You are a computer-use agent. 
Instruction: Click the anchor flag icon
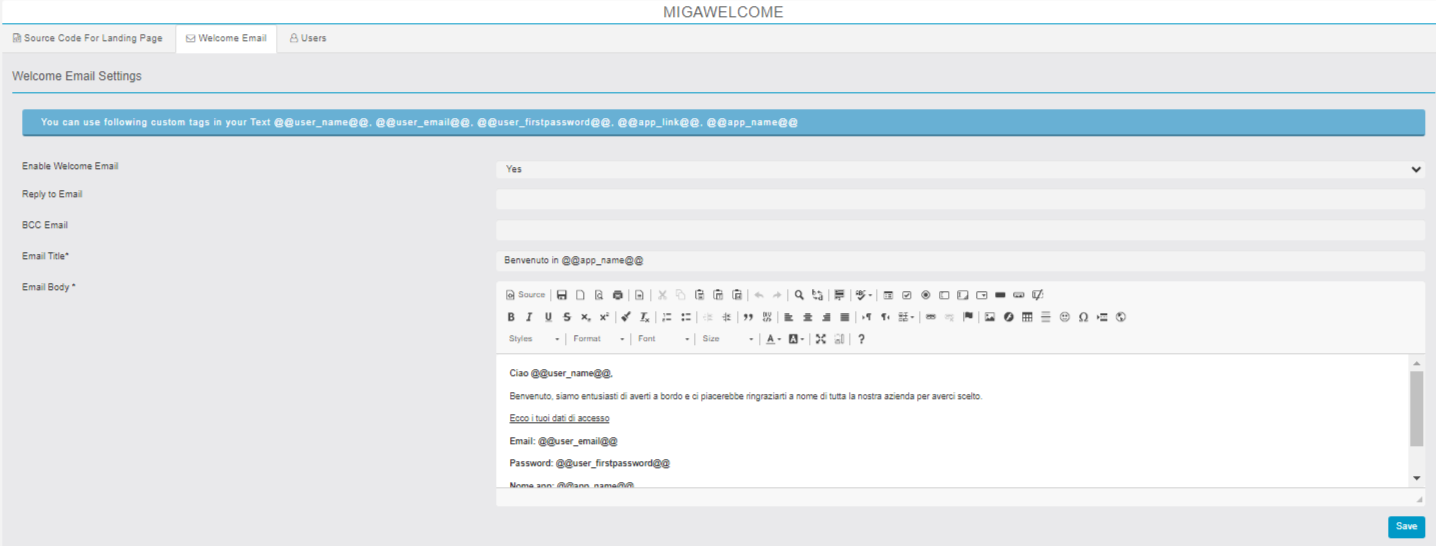tap(967, 317)
